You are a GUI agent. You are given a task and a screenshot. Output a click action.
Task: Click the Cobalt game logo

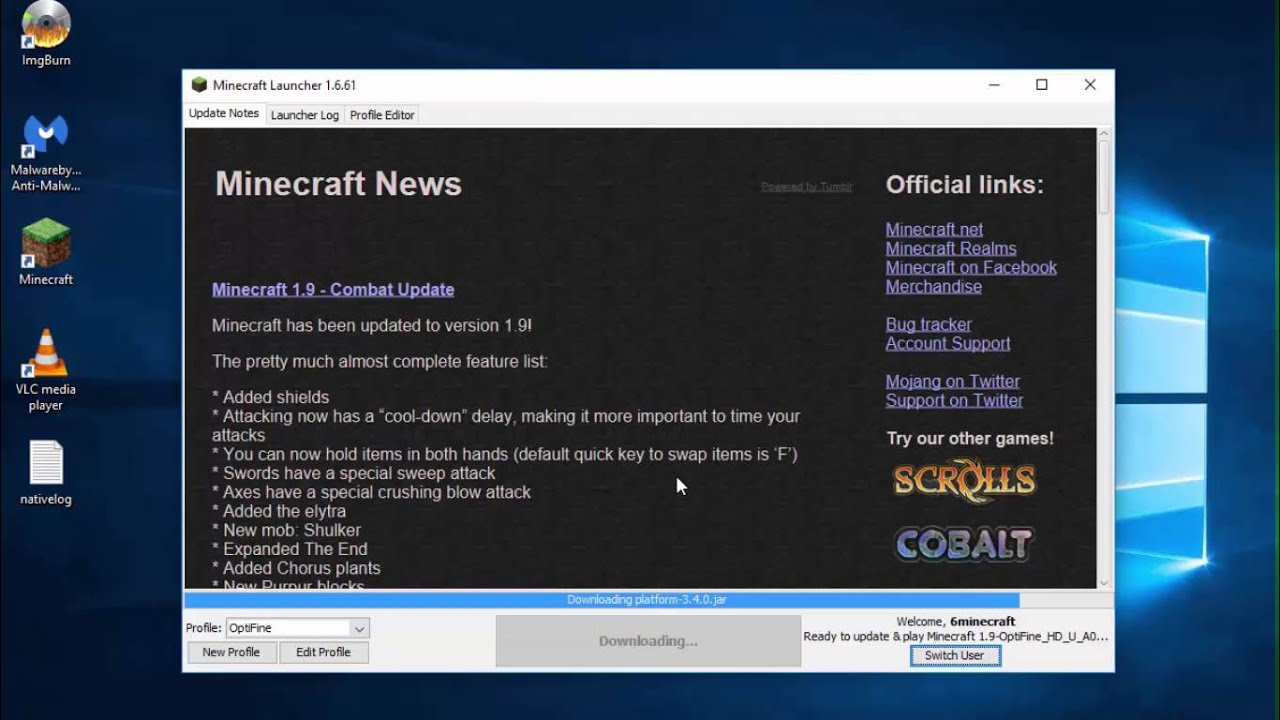click(964, 544)
